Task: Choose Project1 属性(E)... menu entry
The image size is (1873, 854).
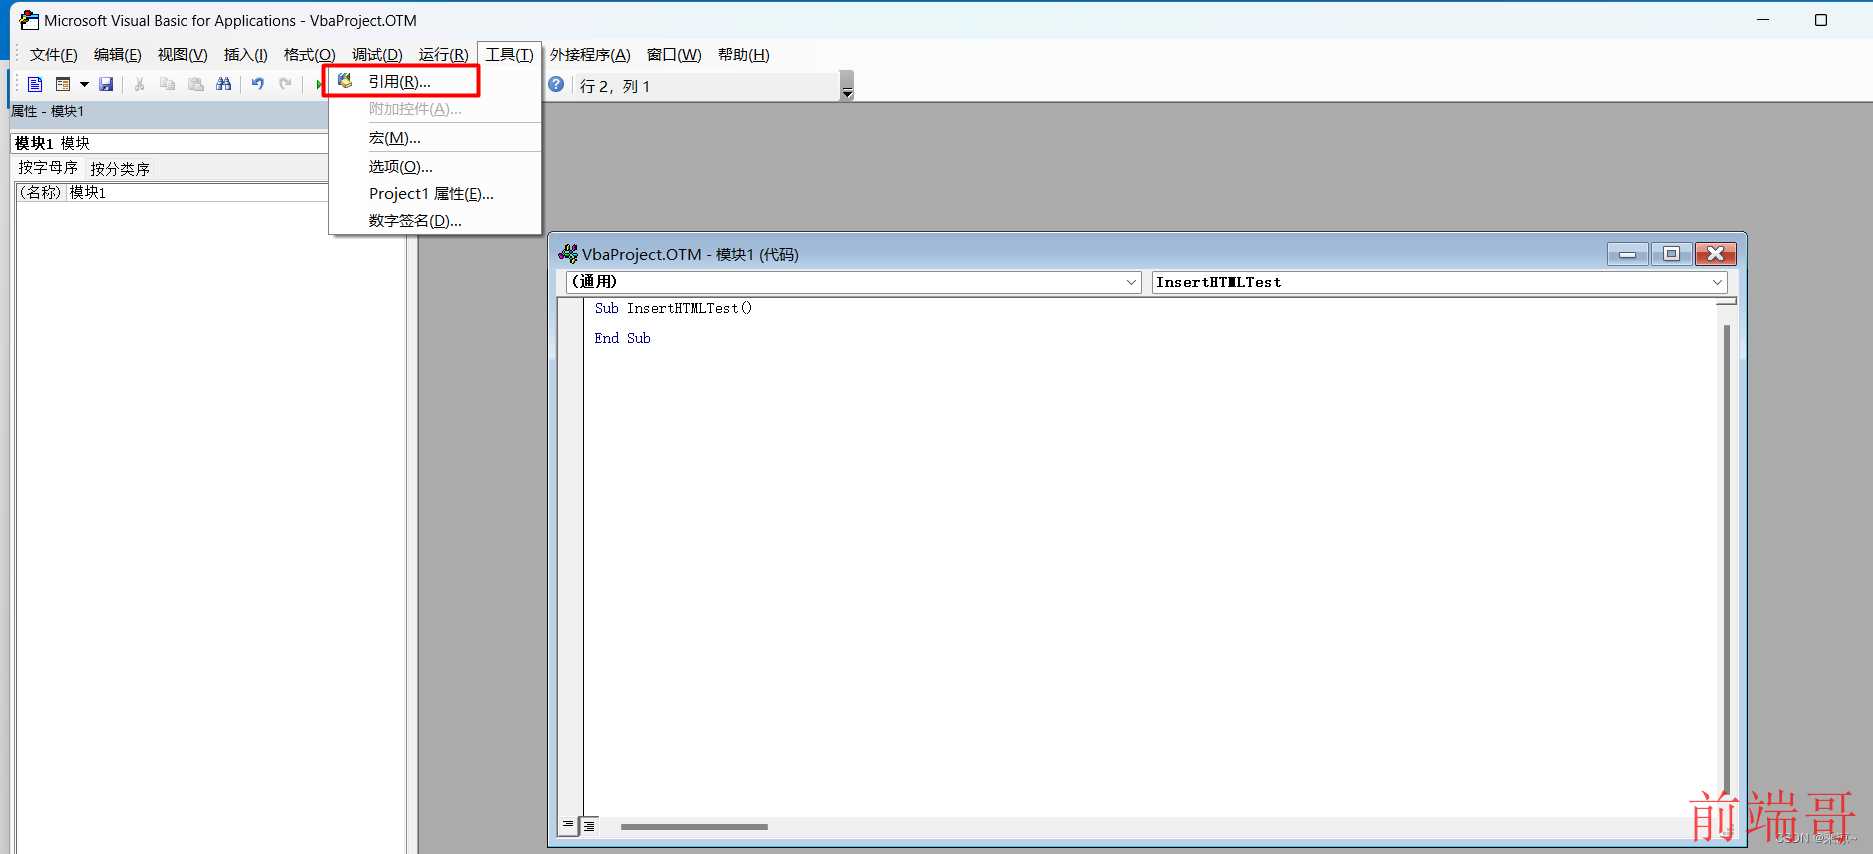Action: coord(435,194)
